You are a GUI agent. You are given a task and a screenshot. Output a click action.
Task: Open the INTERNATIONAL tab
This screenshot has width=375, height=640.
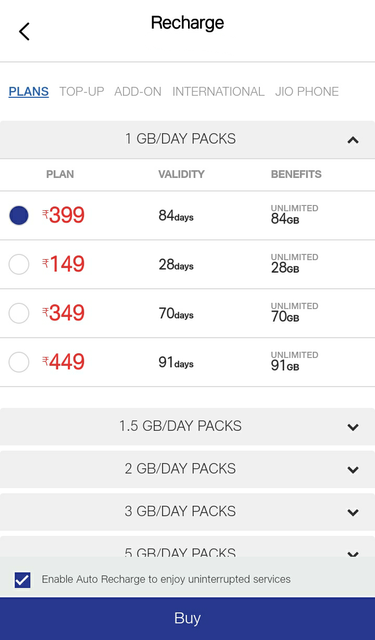(218, 91)
